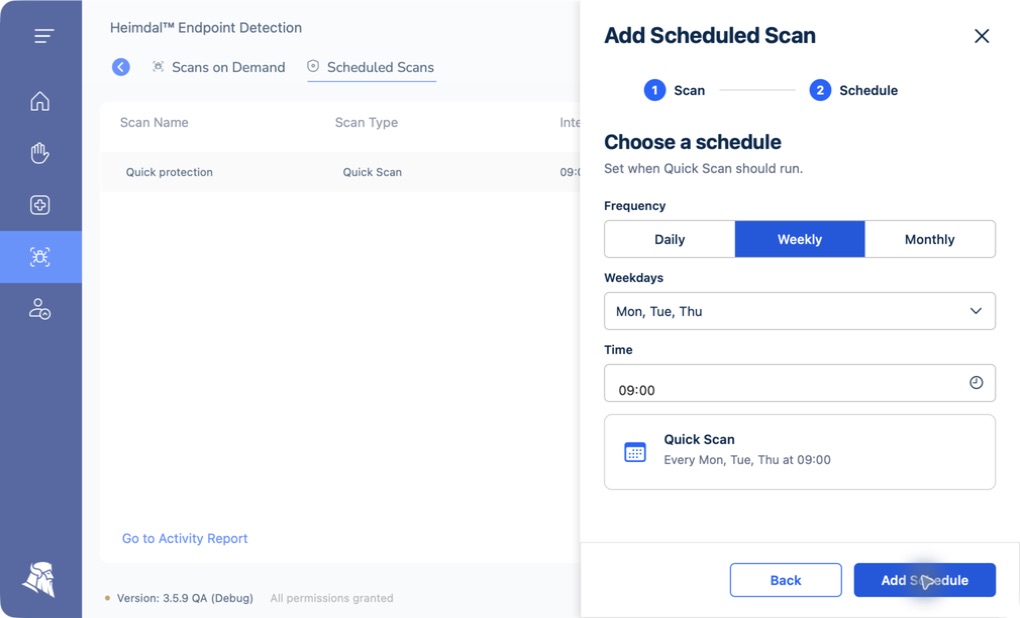This screenshot has height=618, width=1020.
Task: Open Go to Activity Report link
Action: 185,539
